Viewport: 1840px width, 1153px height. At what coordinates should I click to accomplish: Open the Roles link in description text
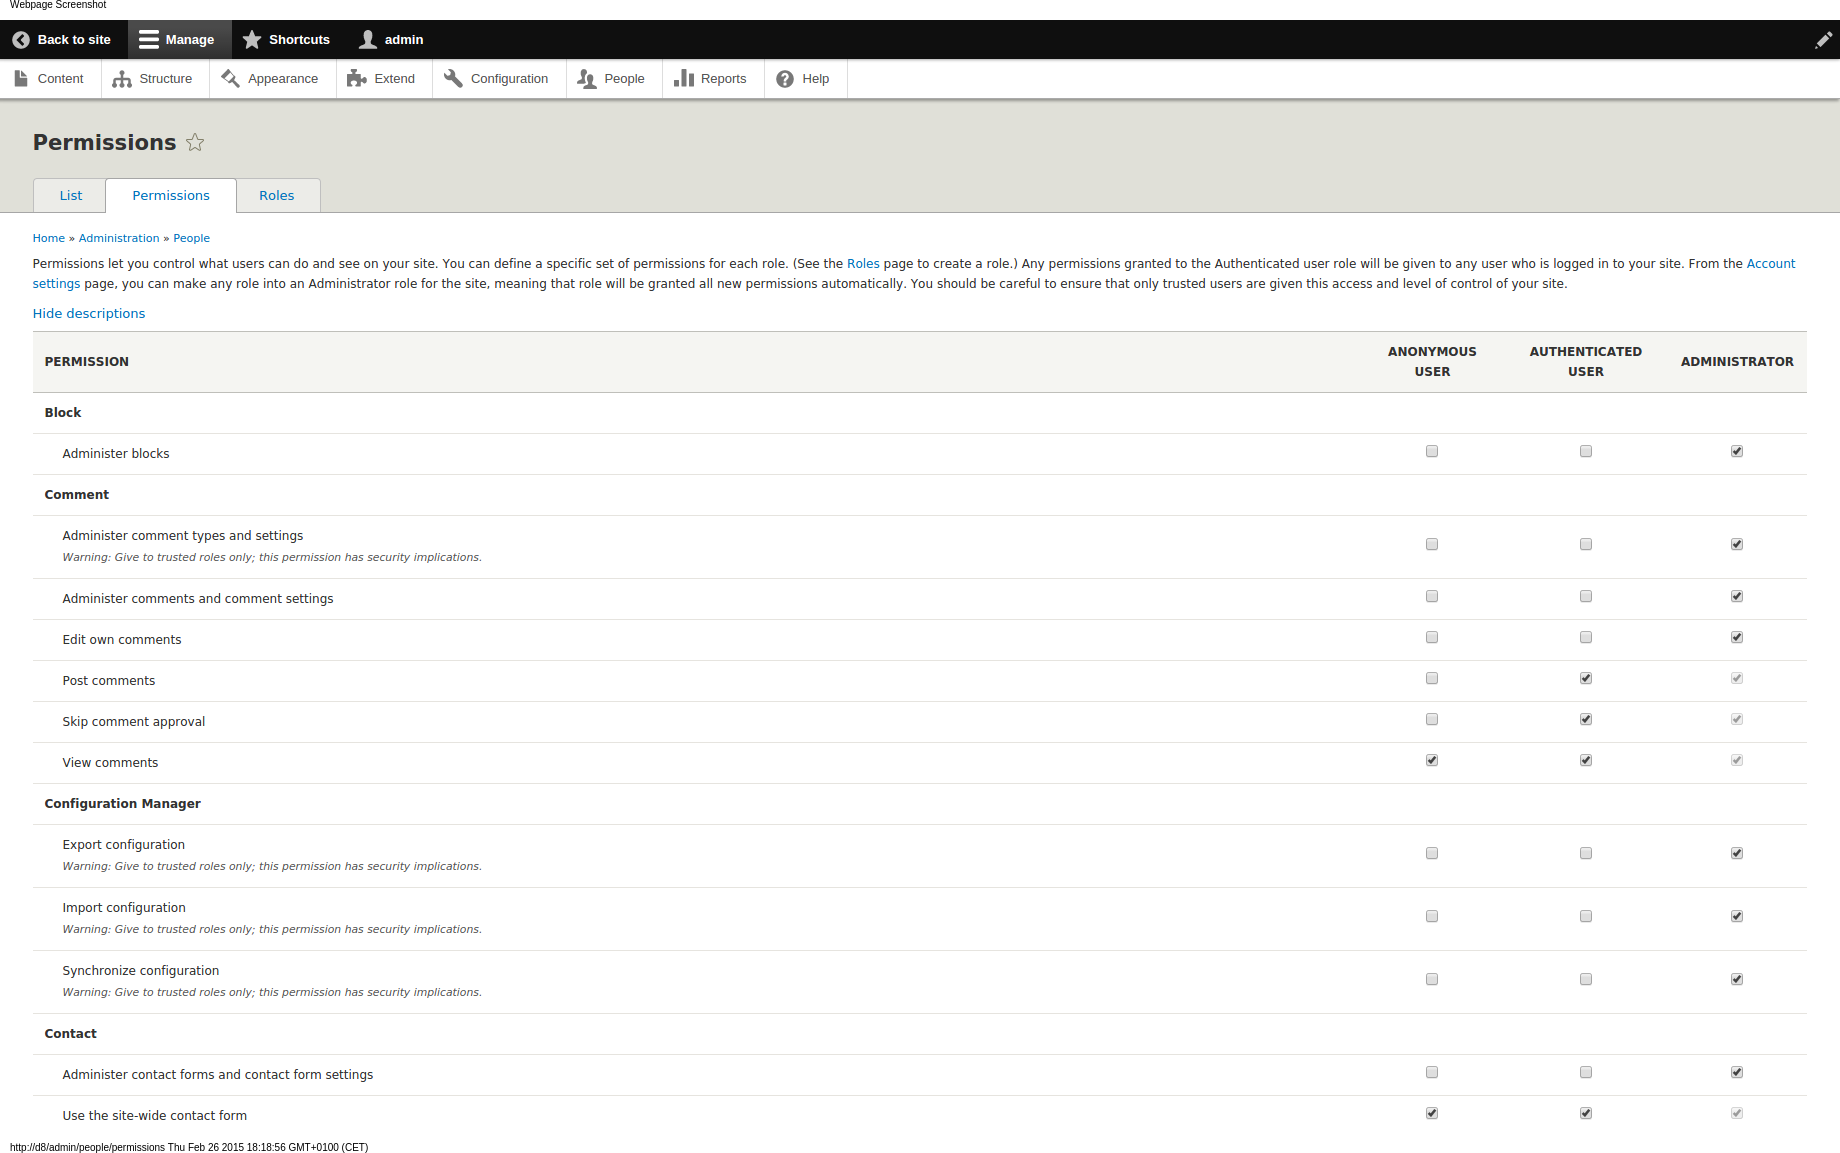863,264
